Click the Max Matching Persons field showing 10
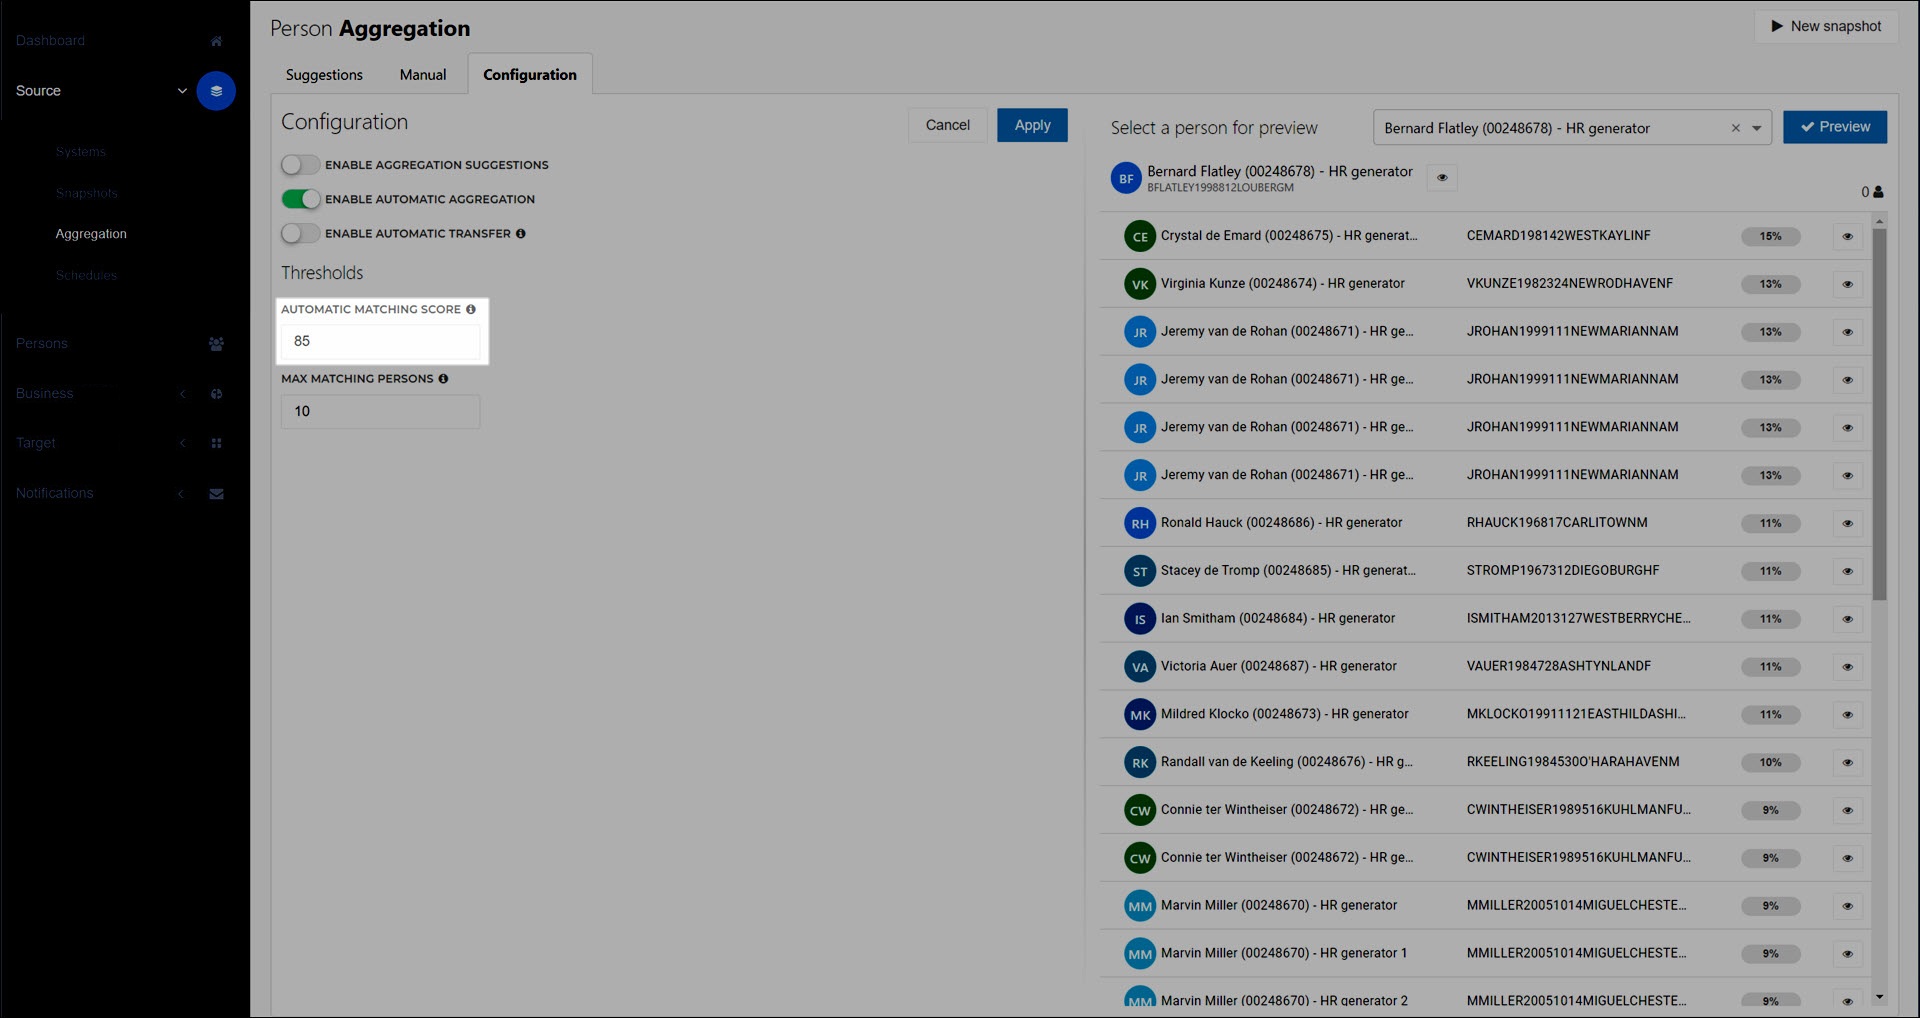The width and height of the screenshot is (1920, 1019). coord(380,412)
